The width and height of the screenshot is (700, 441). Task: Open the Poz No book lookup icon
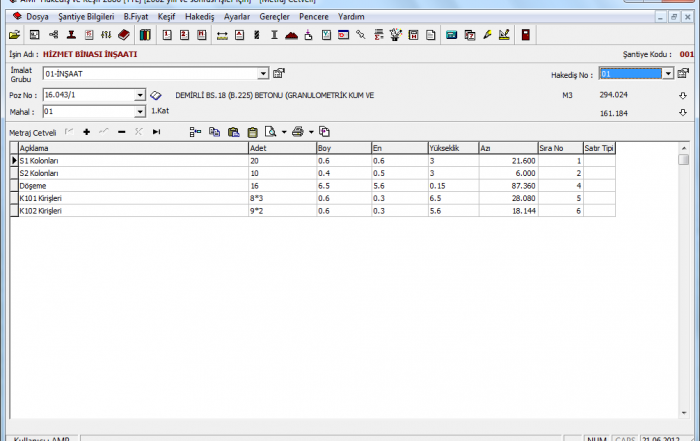(156, 95)
